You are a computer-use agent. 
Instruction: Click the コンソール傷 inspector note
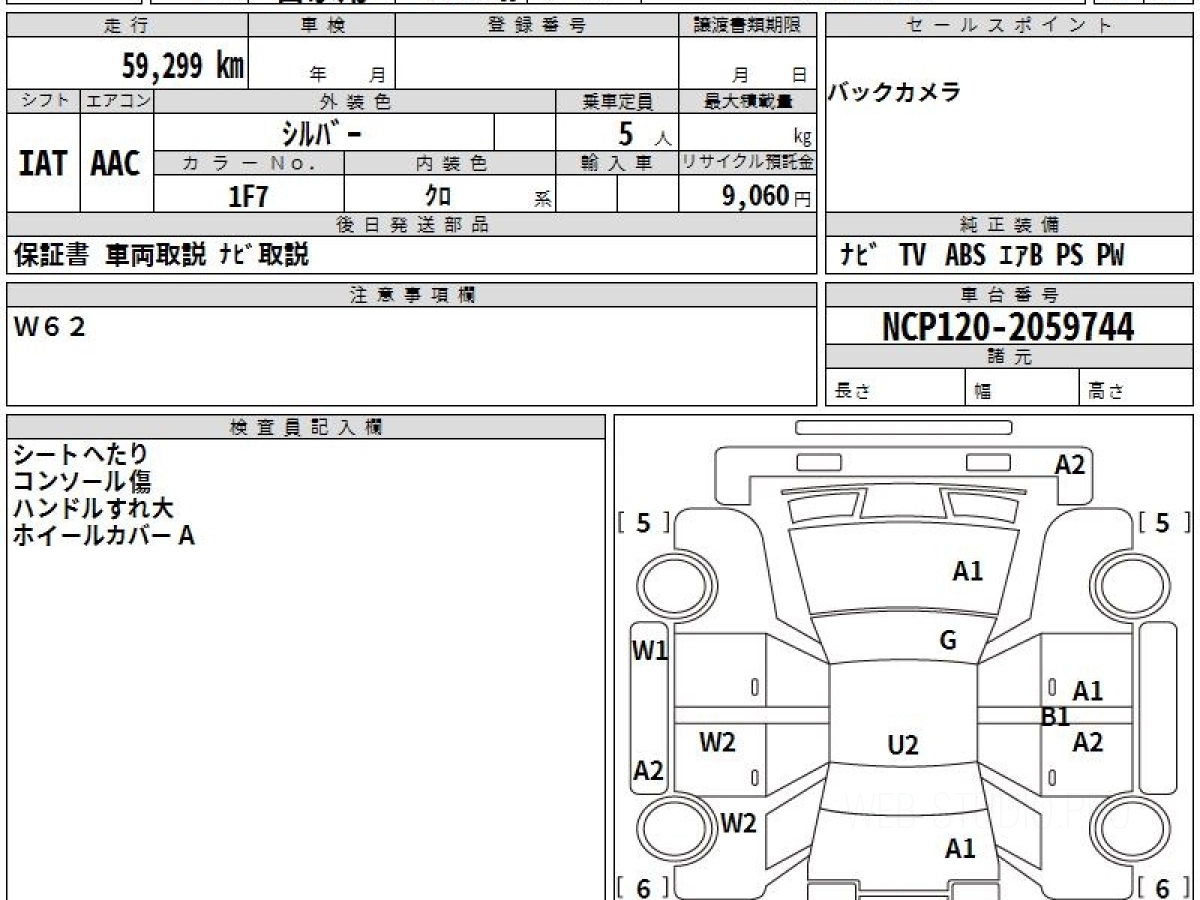[x=82, y=482]
